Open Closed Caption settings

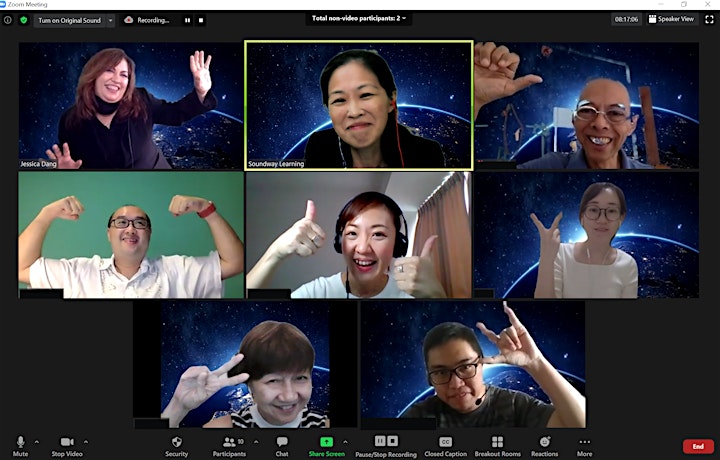(x=445, y=446)
